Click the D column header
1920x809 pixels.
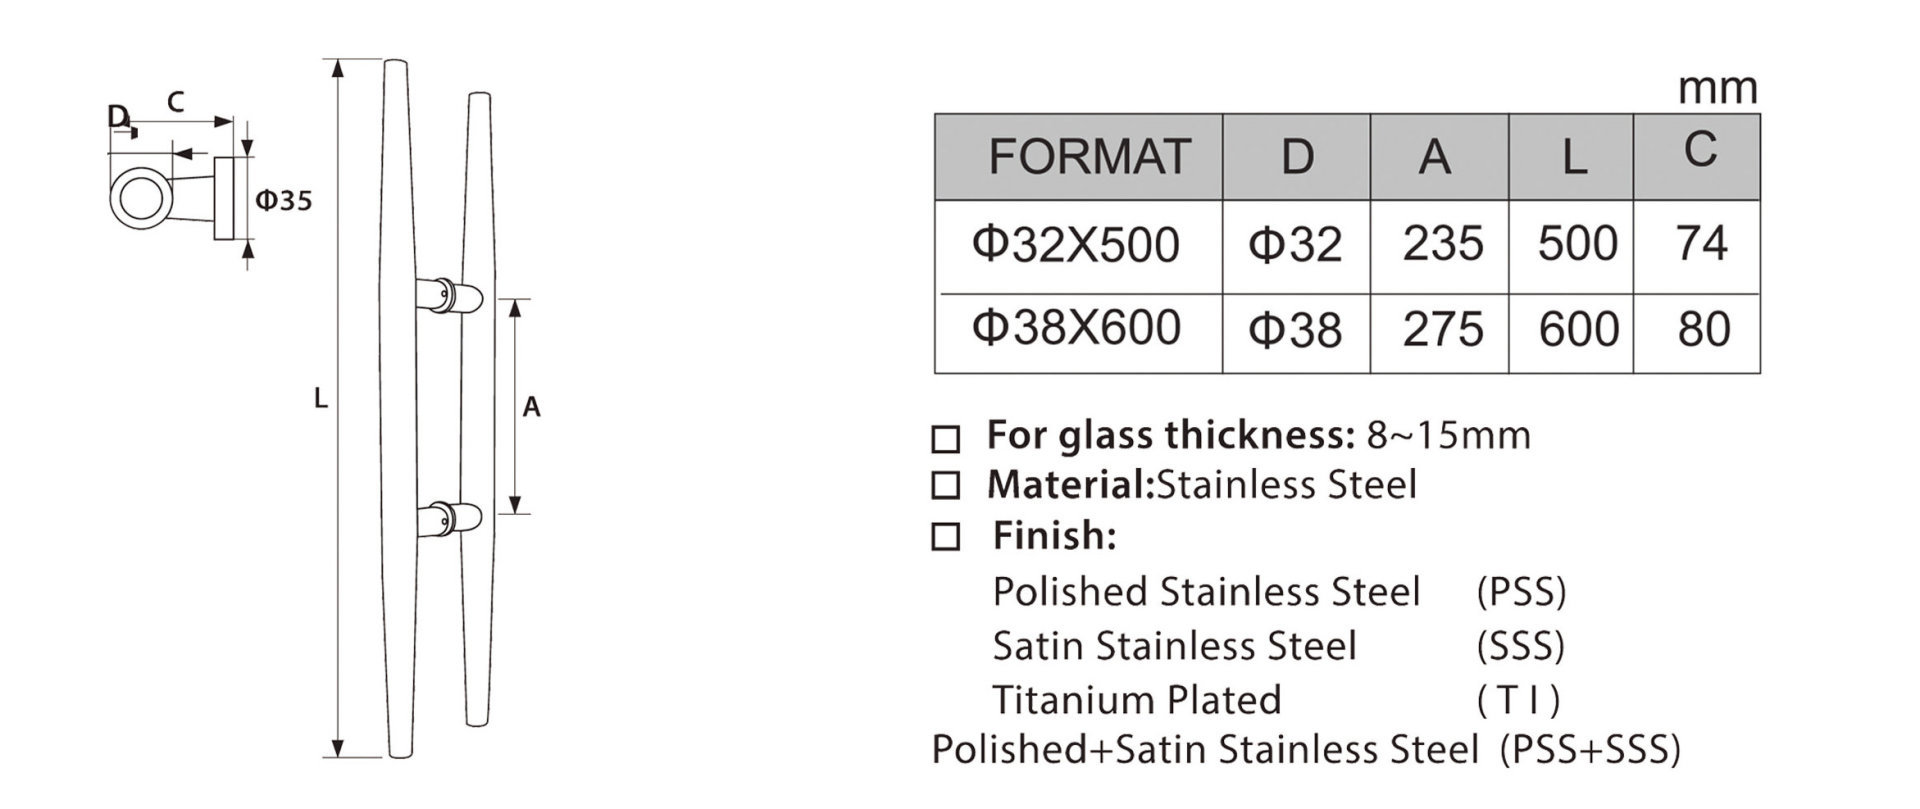tap(1297, 157)
